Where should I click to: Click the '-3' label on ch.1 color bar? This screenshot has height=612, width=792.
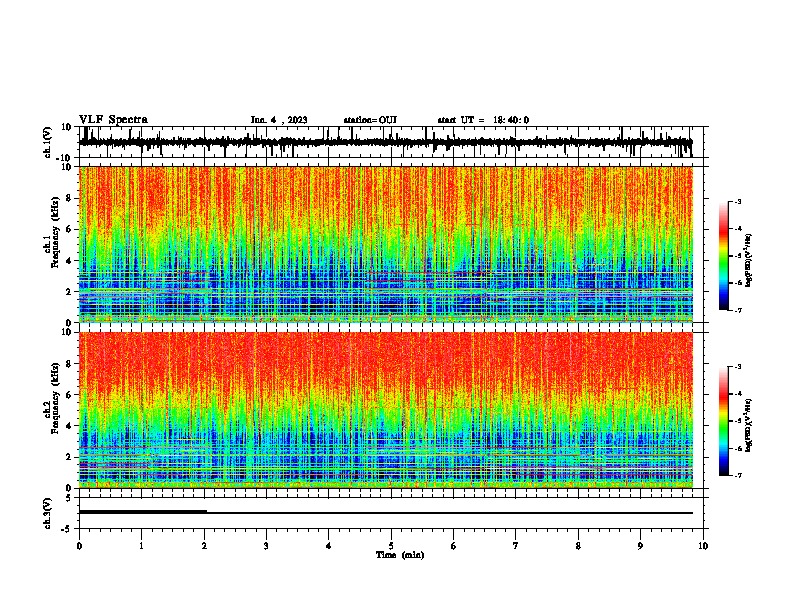tap(737, 201)
